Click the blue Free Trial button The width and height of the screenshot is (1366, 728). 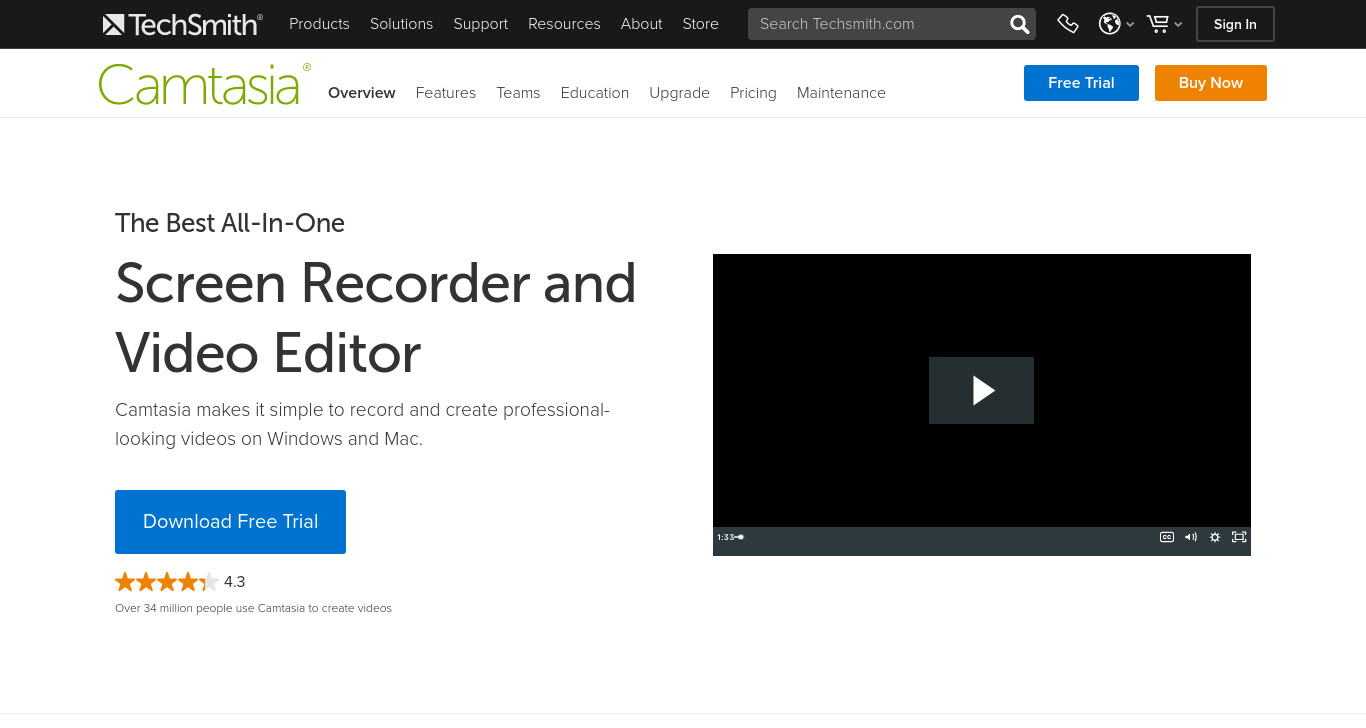pyautogui.click(x=1081, y=83)
